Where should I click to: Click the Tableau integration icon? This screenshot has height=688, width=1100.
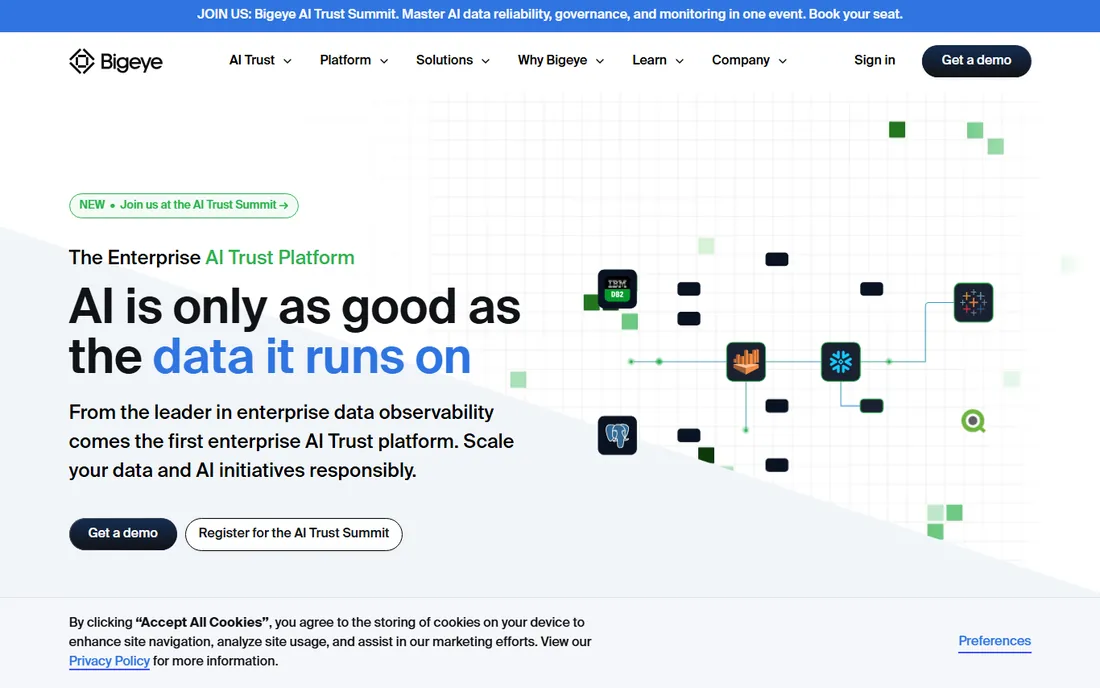(x=973, y=302)
